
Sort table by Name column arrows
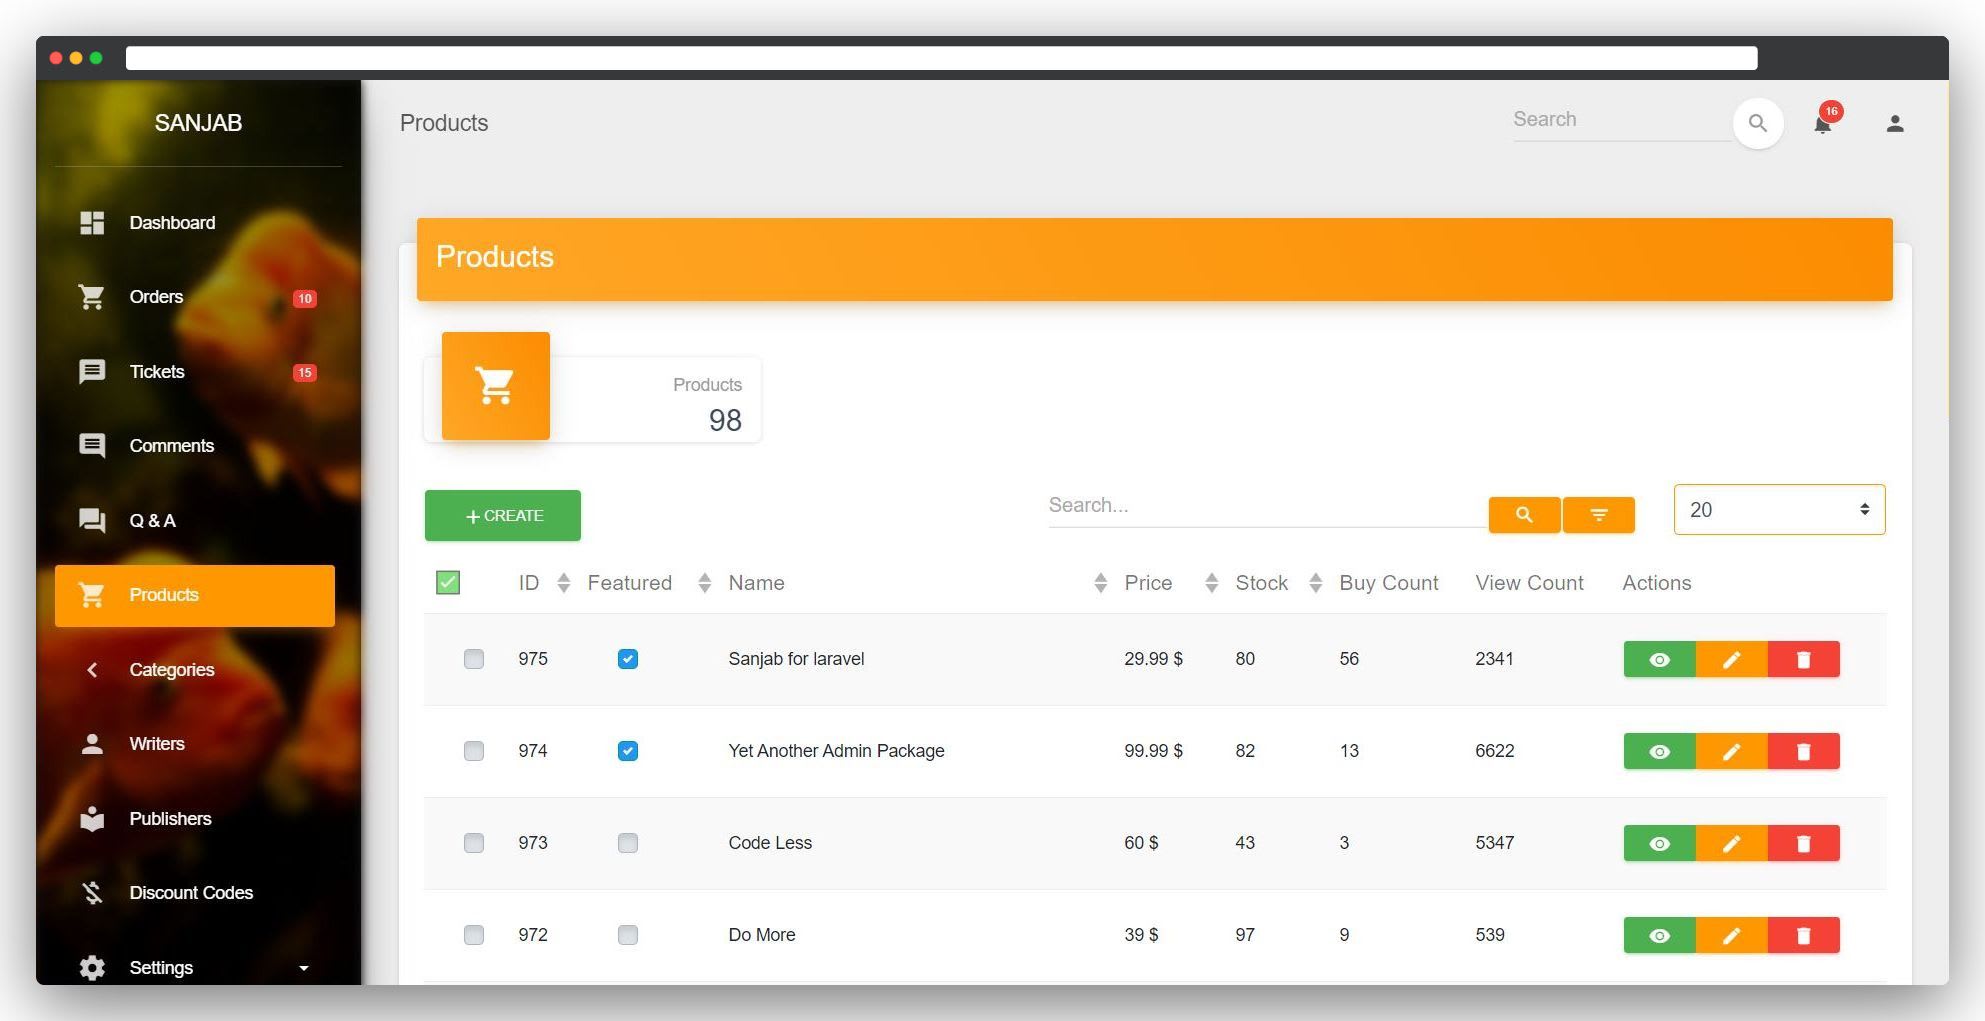point(1100,583)
